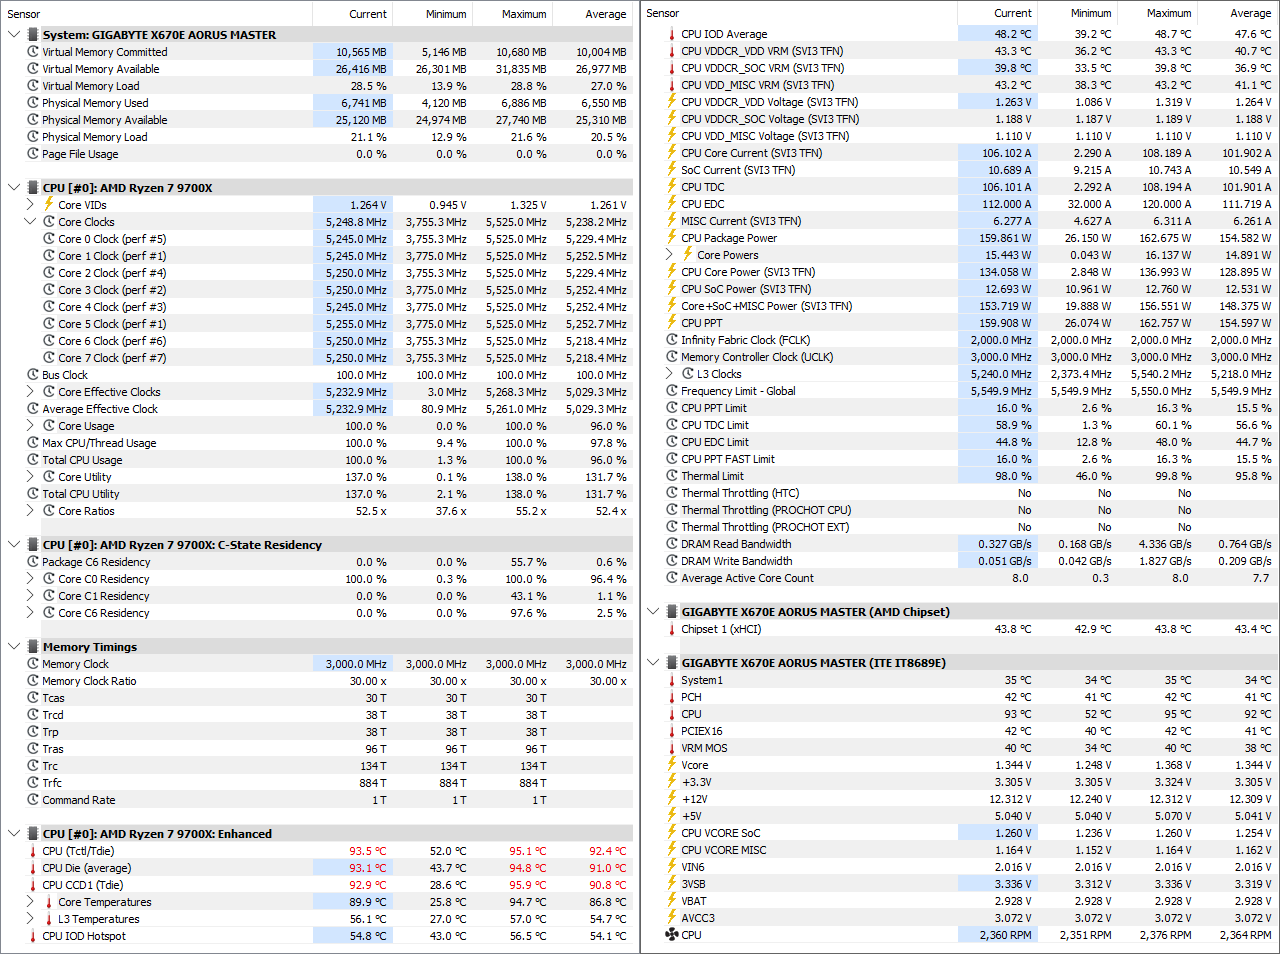Screen dimensions: 1280x954
Task: Click thermometer icon beside Chipset 1 (xHCI)
Action: [x=672, y=629]
